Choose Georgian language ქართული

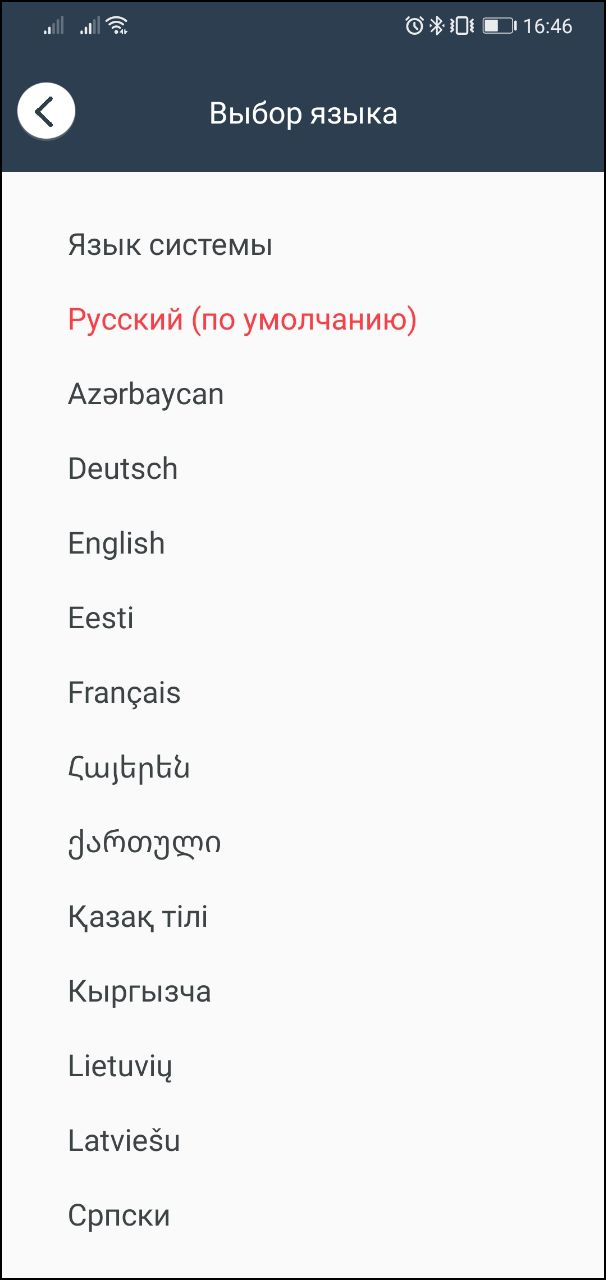(144, 843)
